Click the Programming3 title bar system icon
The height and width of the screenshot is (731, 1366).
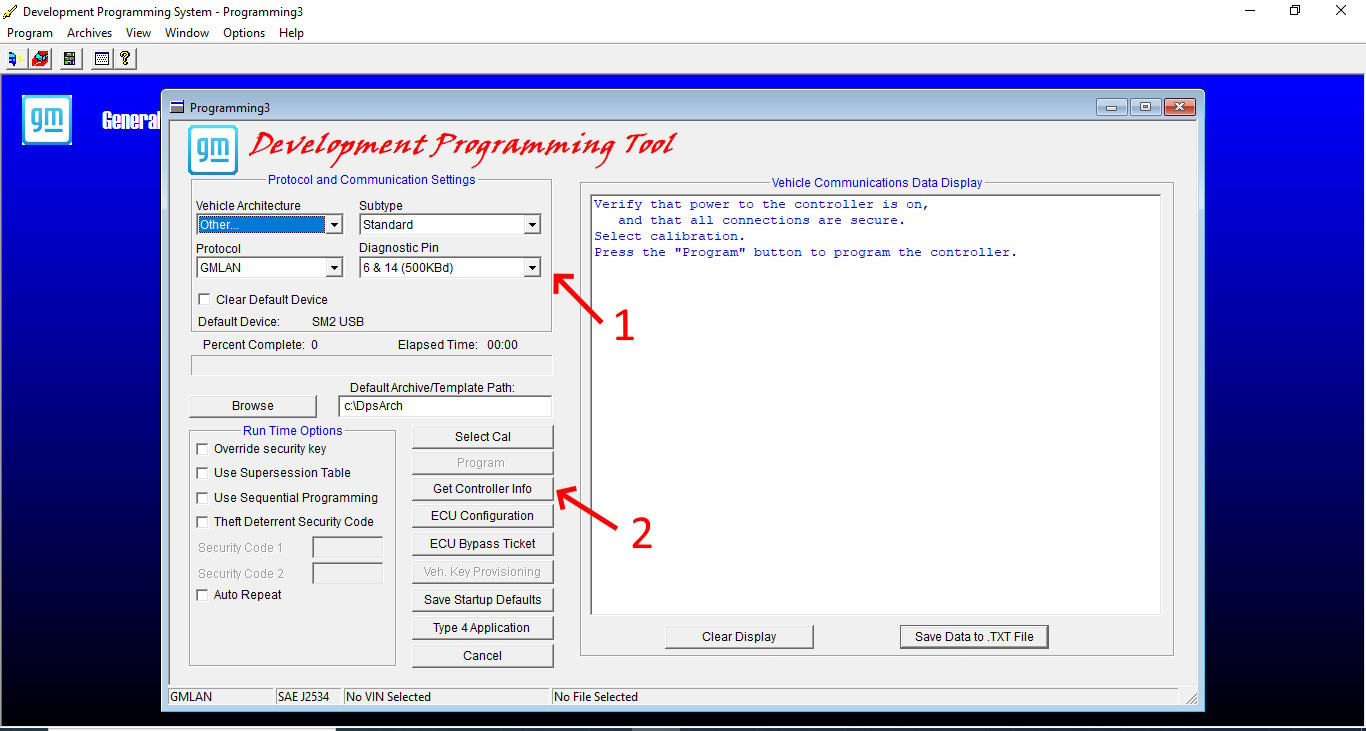[177, 107]
